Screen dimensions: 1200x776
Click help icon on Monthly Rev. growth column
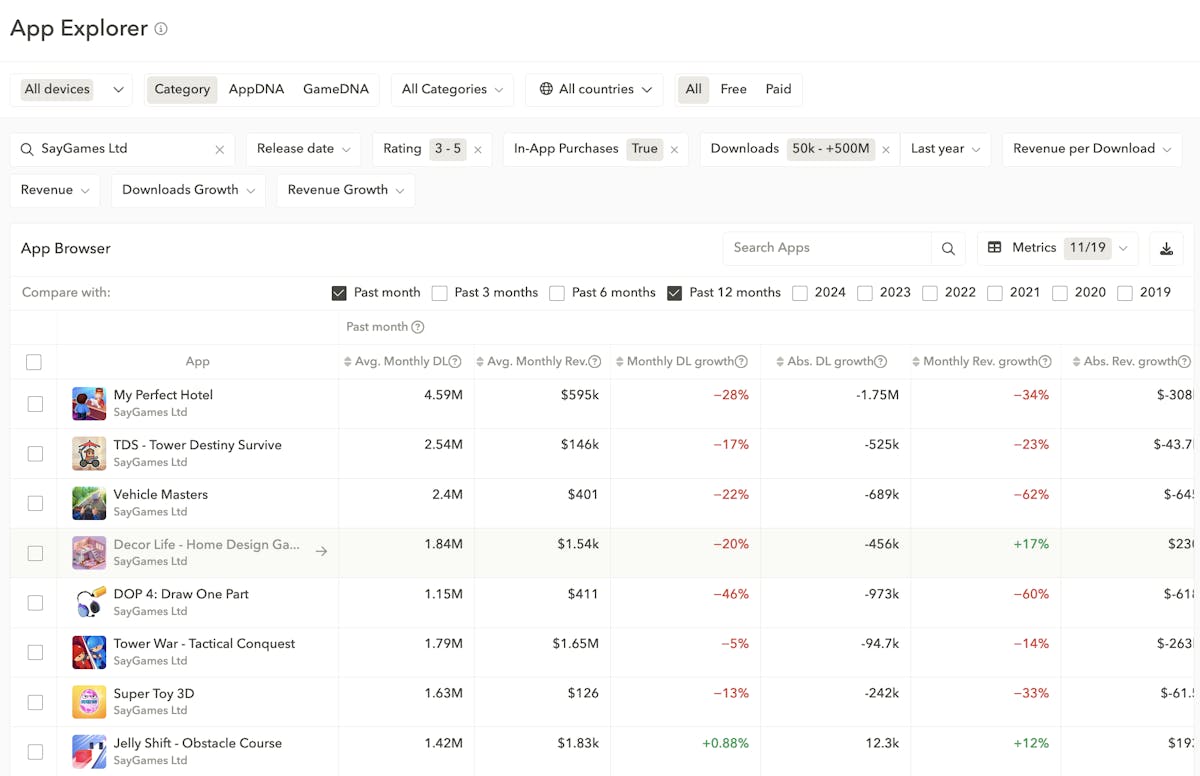[1045, 362]
